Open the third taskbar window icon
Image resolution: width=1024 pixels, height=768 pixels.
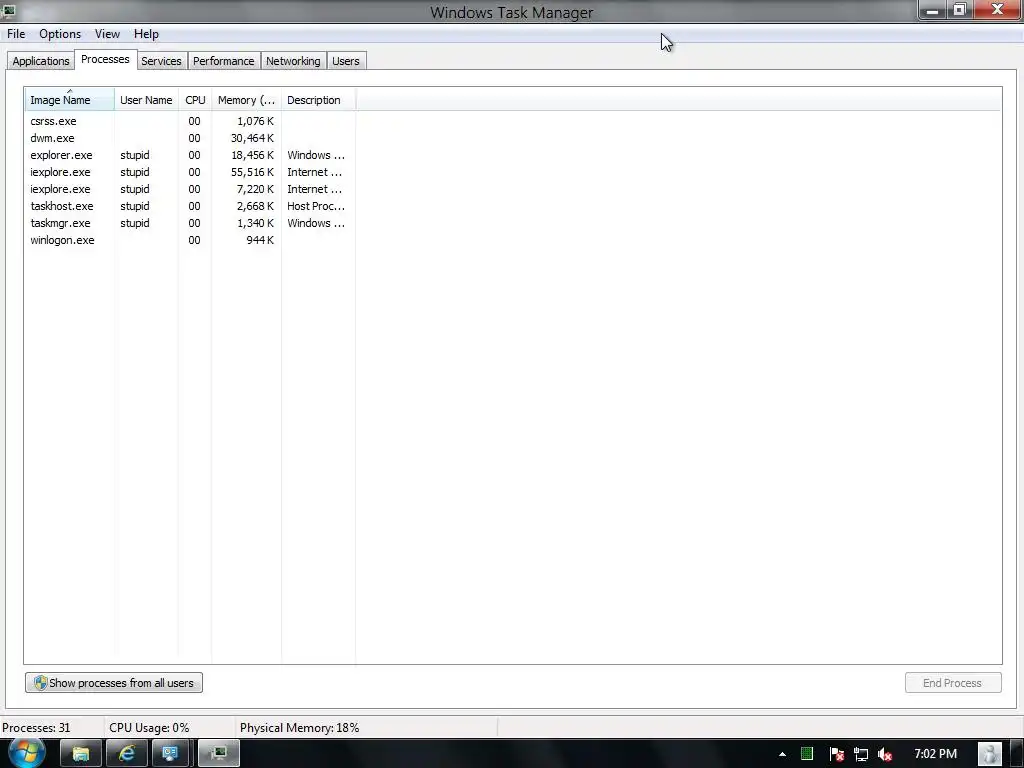coord(170,754)
